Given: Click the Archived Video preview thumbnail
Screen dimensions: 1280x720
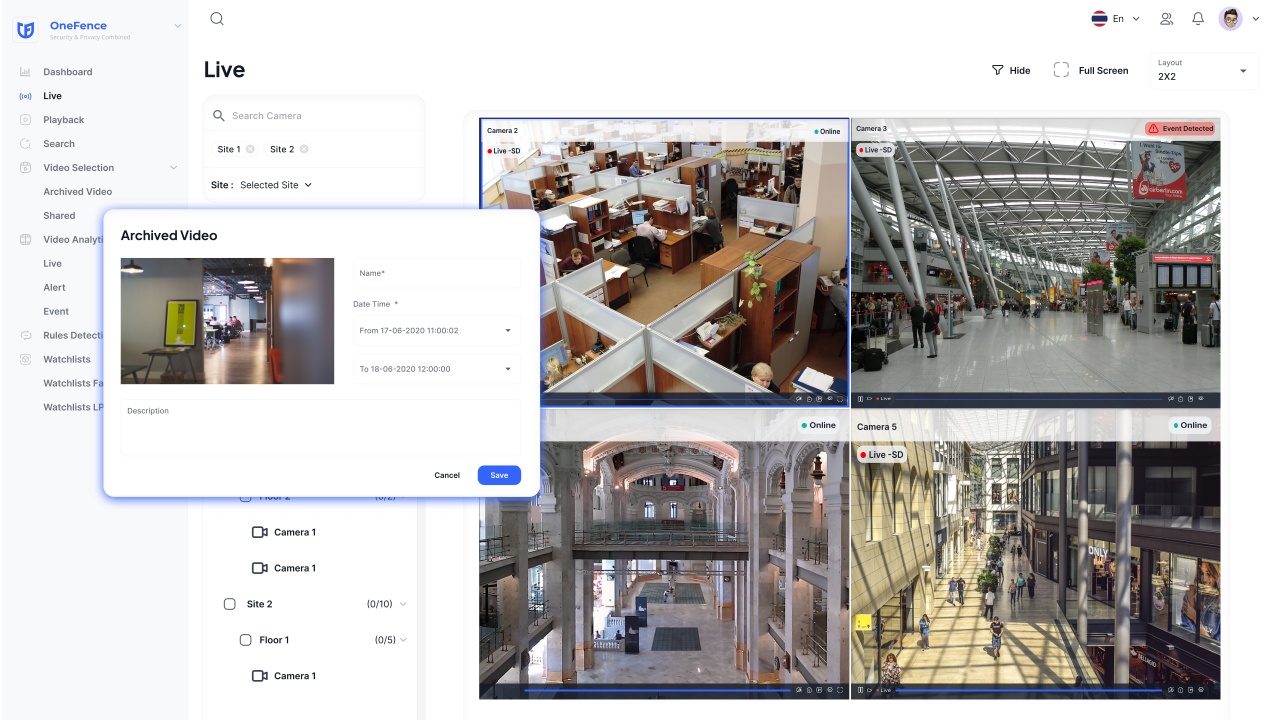Looking at the screenshot, I should (227, 321).
